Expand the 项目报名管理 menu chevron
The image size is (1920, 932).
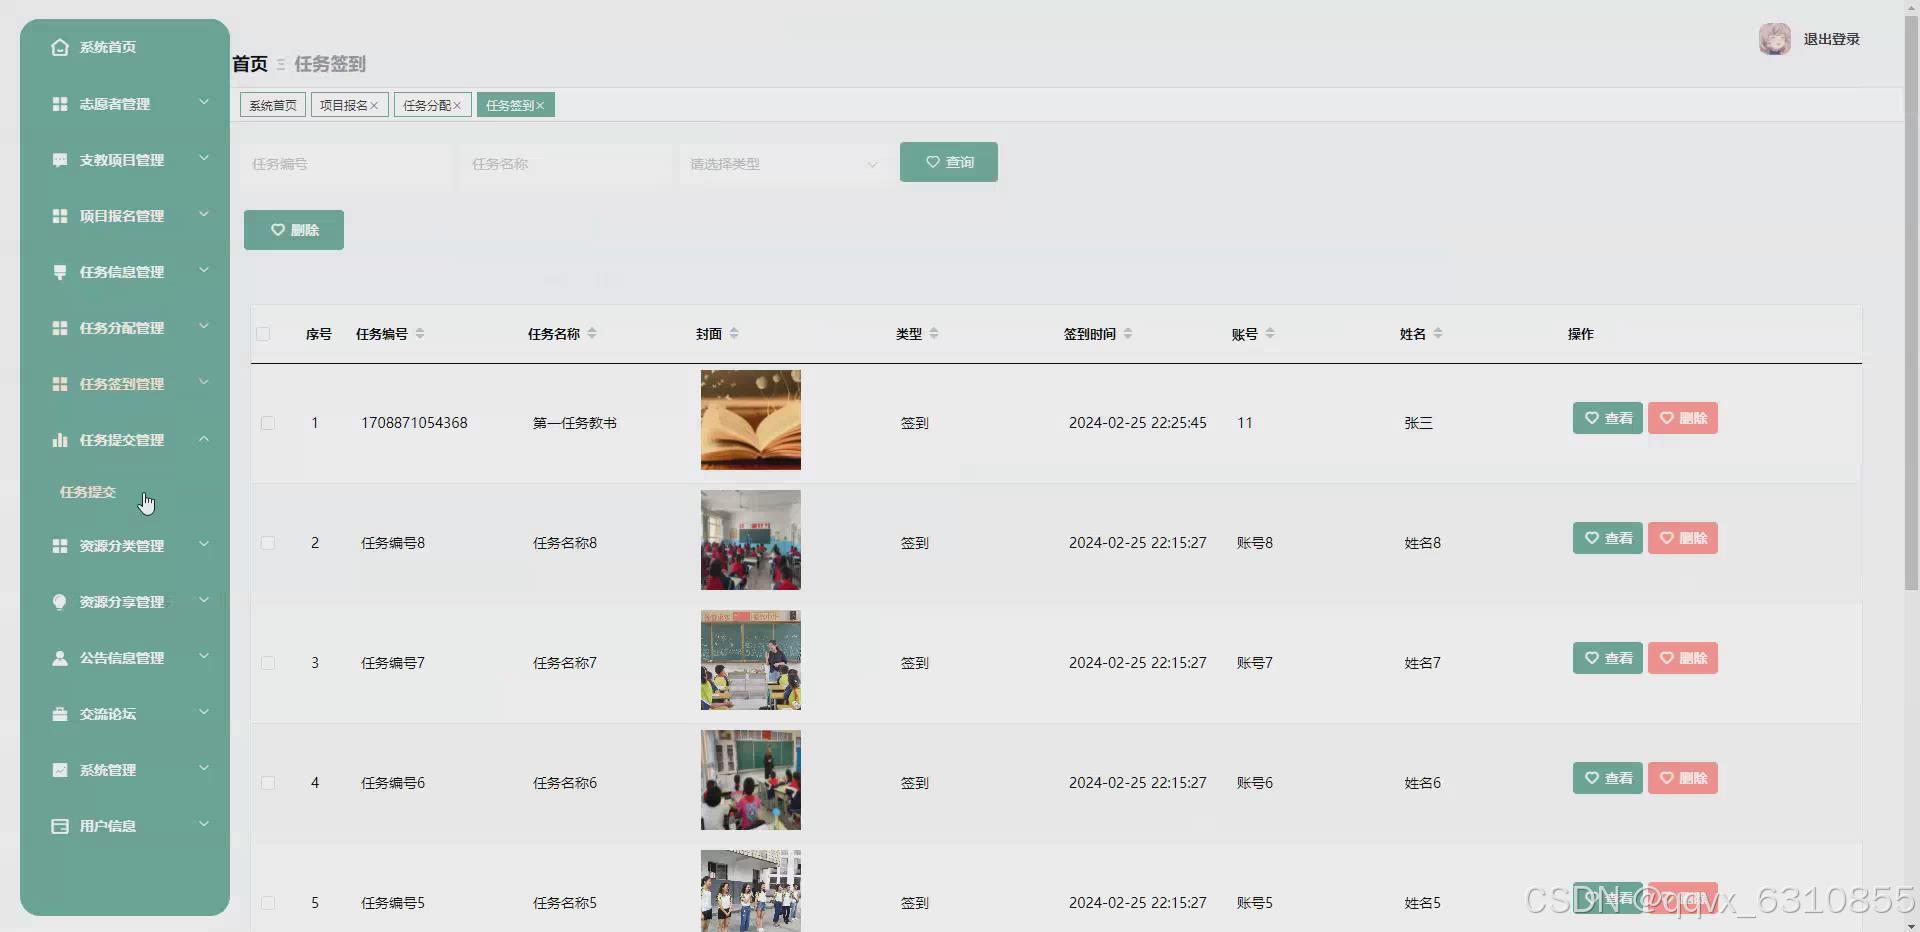click(x=204, y=214)
